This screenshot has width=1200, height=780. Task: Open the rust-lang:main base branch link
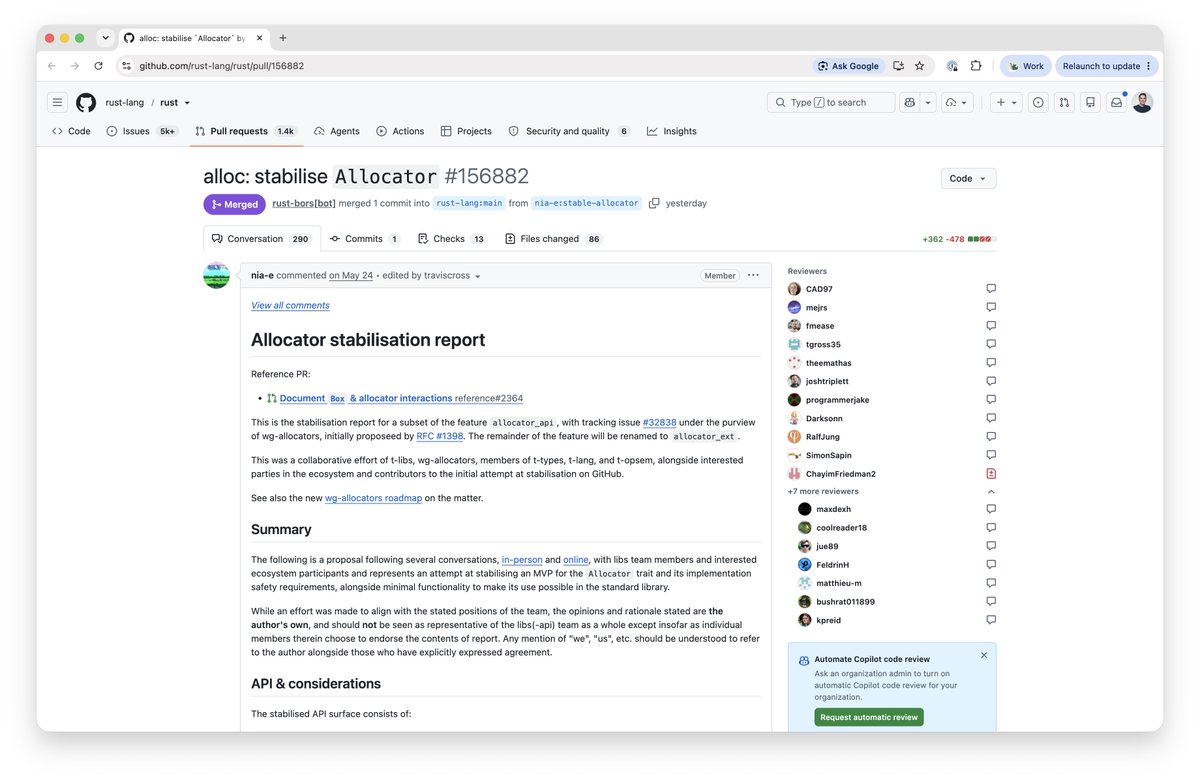click(x=470, y=203)
